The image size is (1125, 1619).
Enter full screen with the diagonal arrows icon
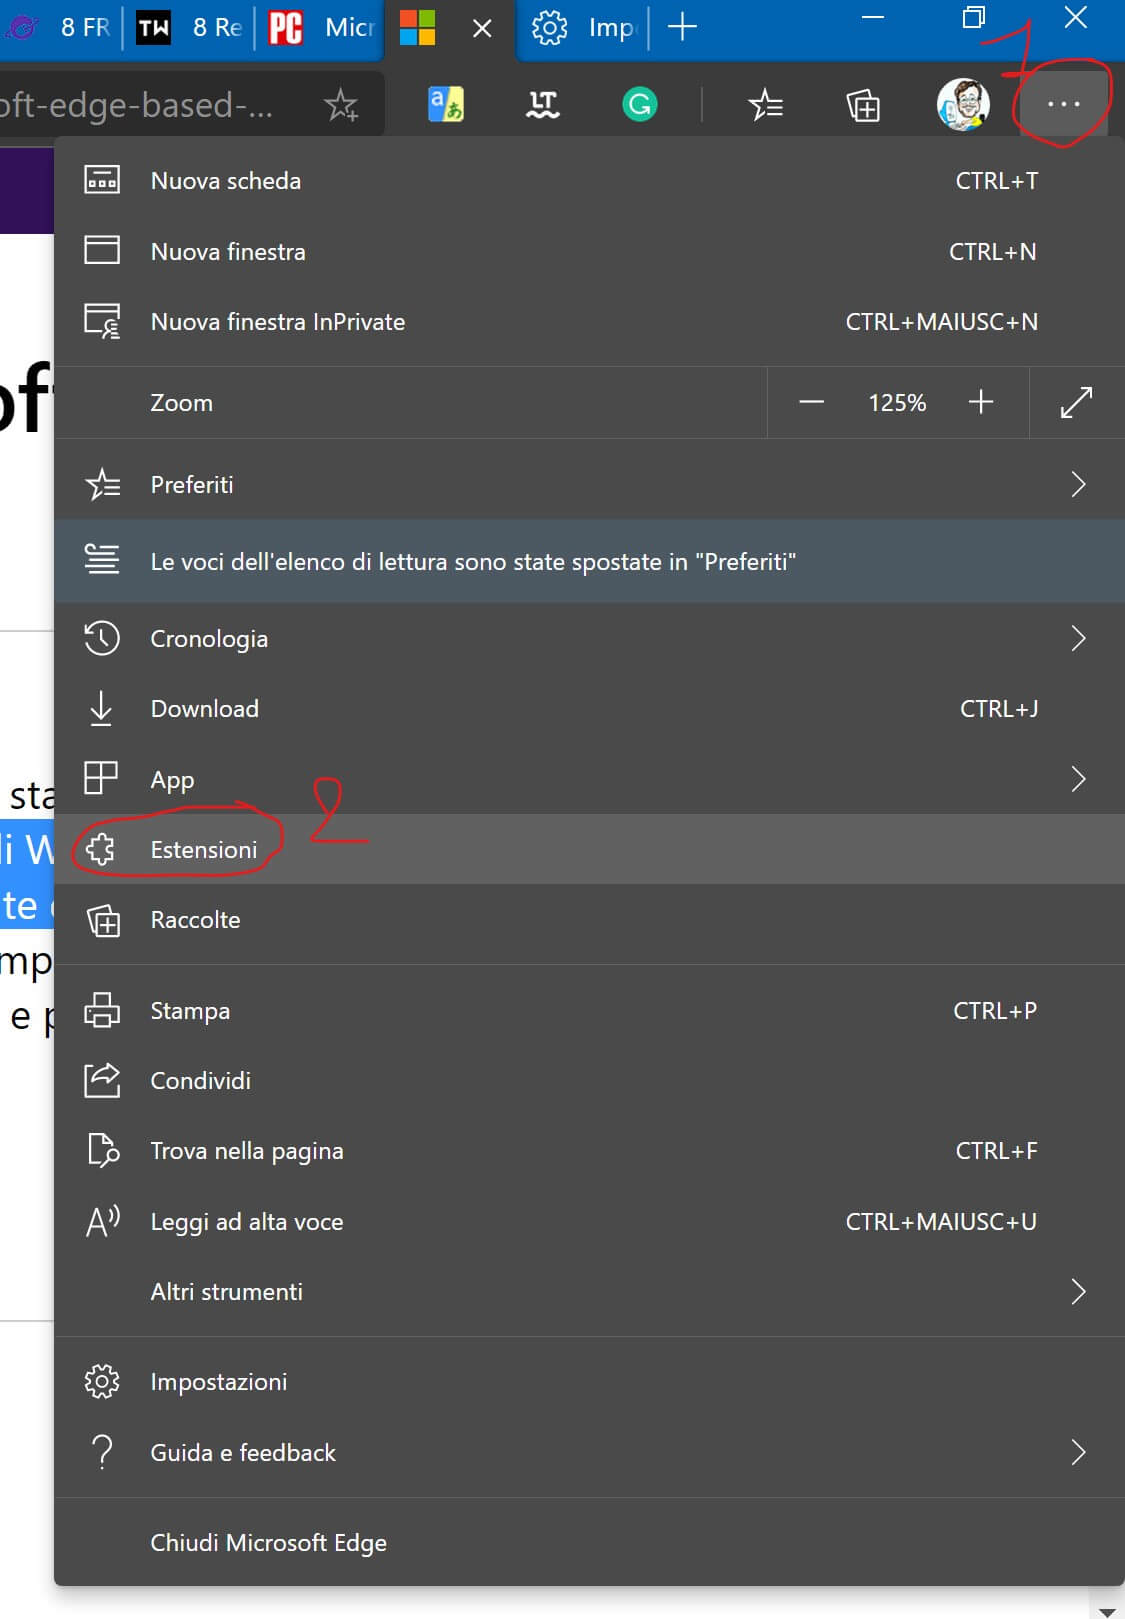point(1076,402)
